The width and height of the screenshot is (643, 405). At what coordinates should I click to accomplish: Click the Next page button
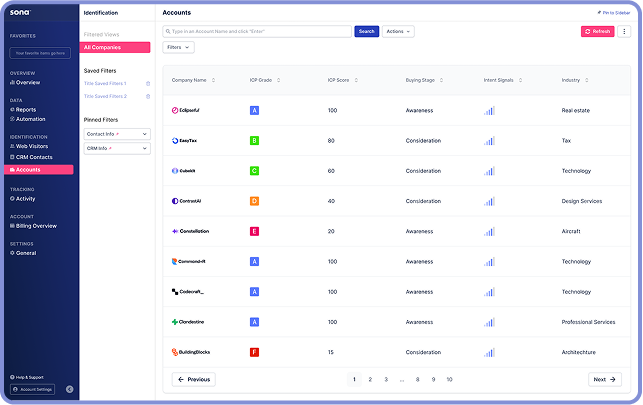605,380
